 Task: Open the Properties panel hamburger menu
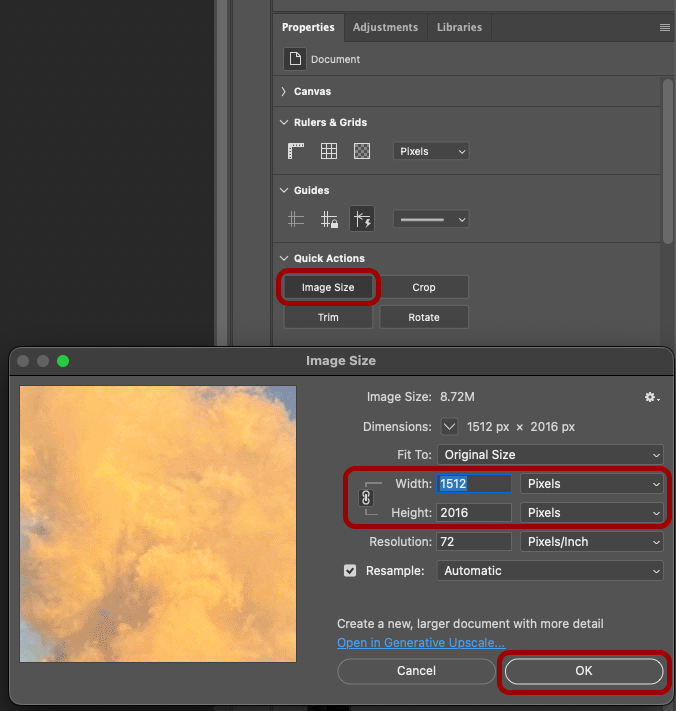point(665,28)
